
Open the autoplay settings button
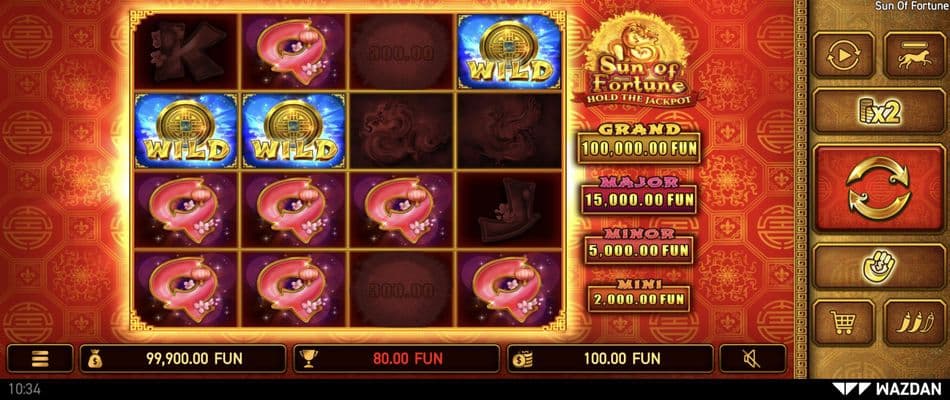click(843, 55)
